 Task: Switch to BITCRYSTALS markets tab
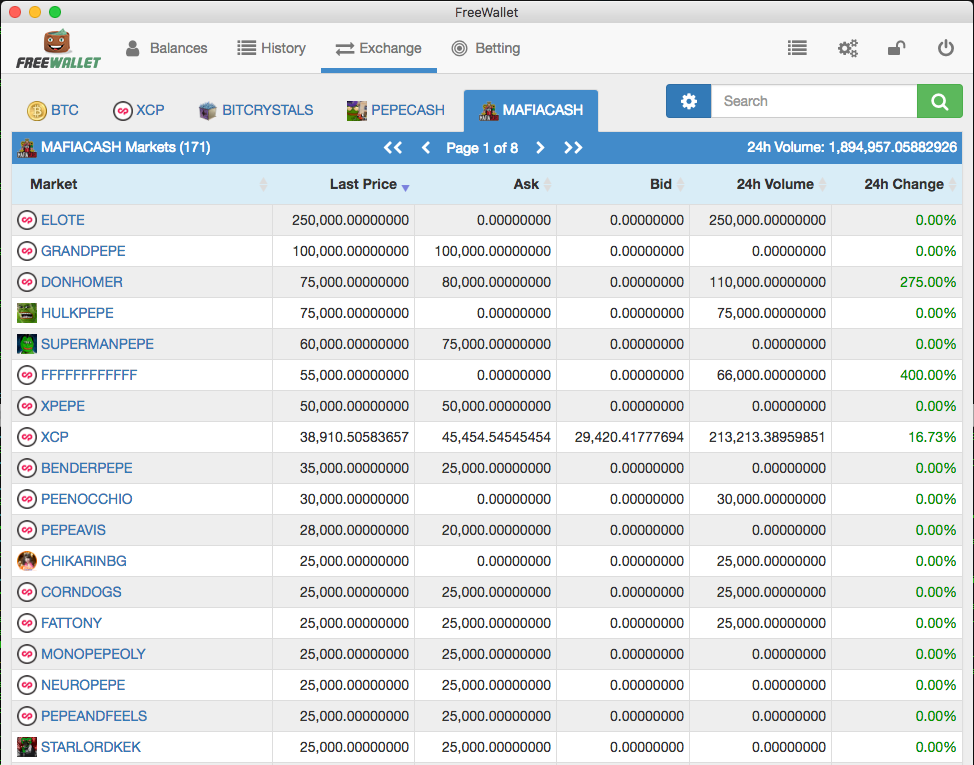[x=255, y=111]
